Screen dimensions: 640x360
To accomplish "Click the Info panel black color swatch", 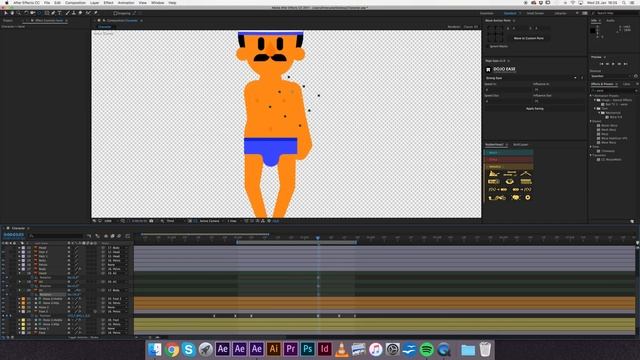I will tap(593, 30).
